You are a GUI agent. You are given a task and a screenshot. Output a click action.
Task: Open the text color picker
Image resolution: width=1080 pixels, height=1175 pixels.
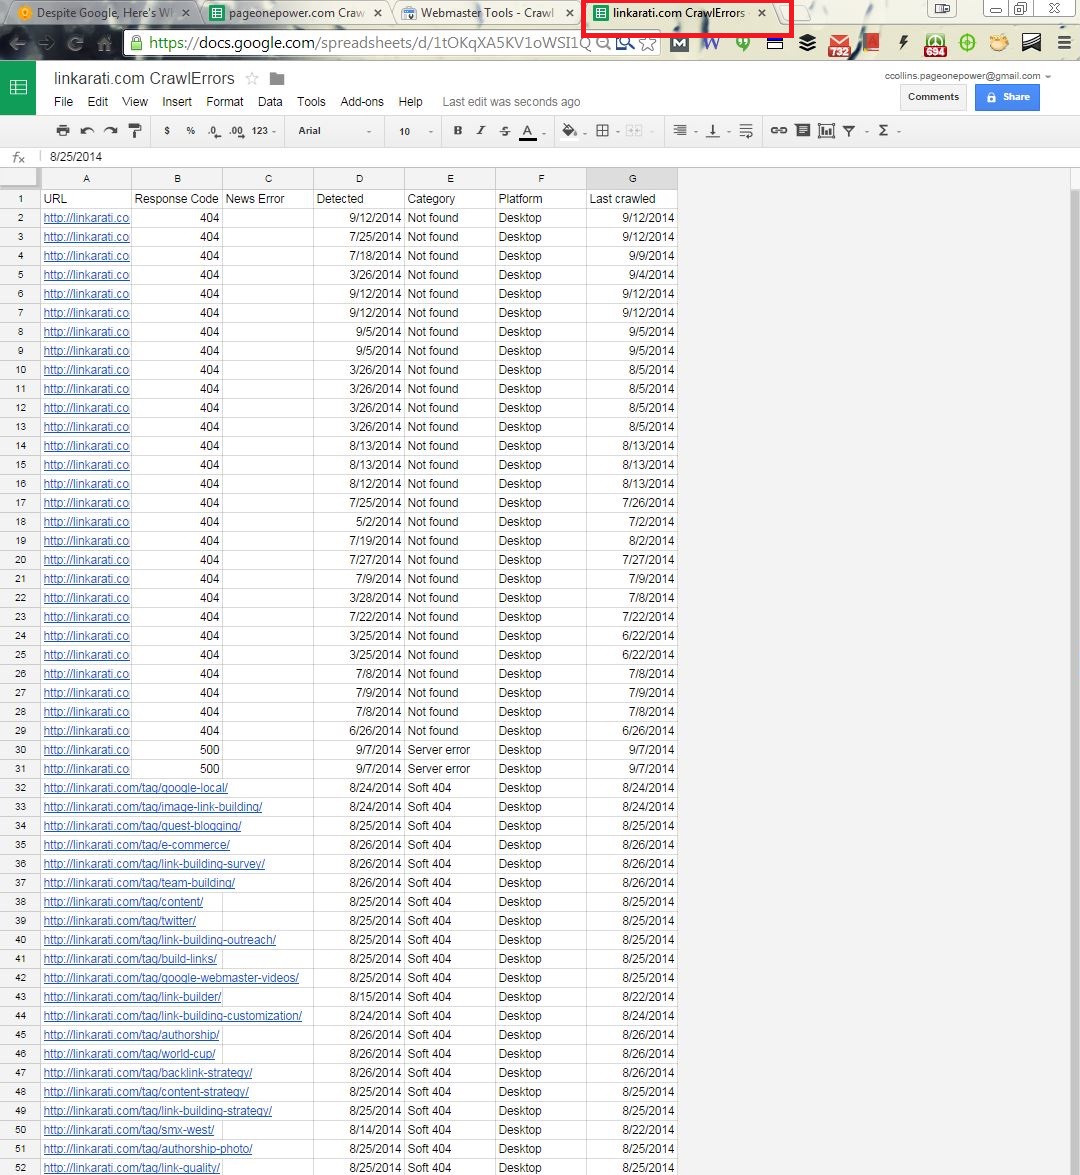(528, 131)
